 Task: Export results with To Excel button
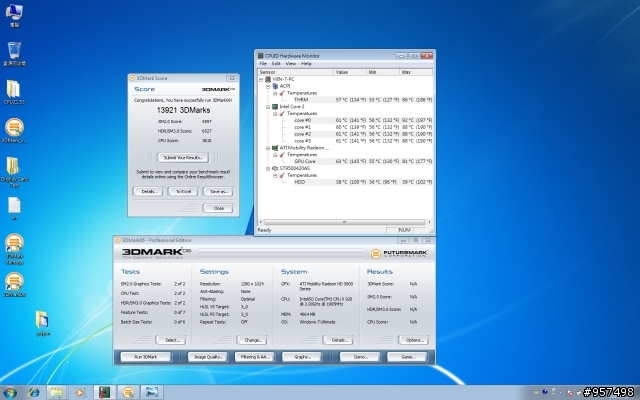[183, 191]
